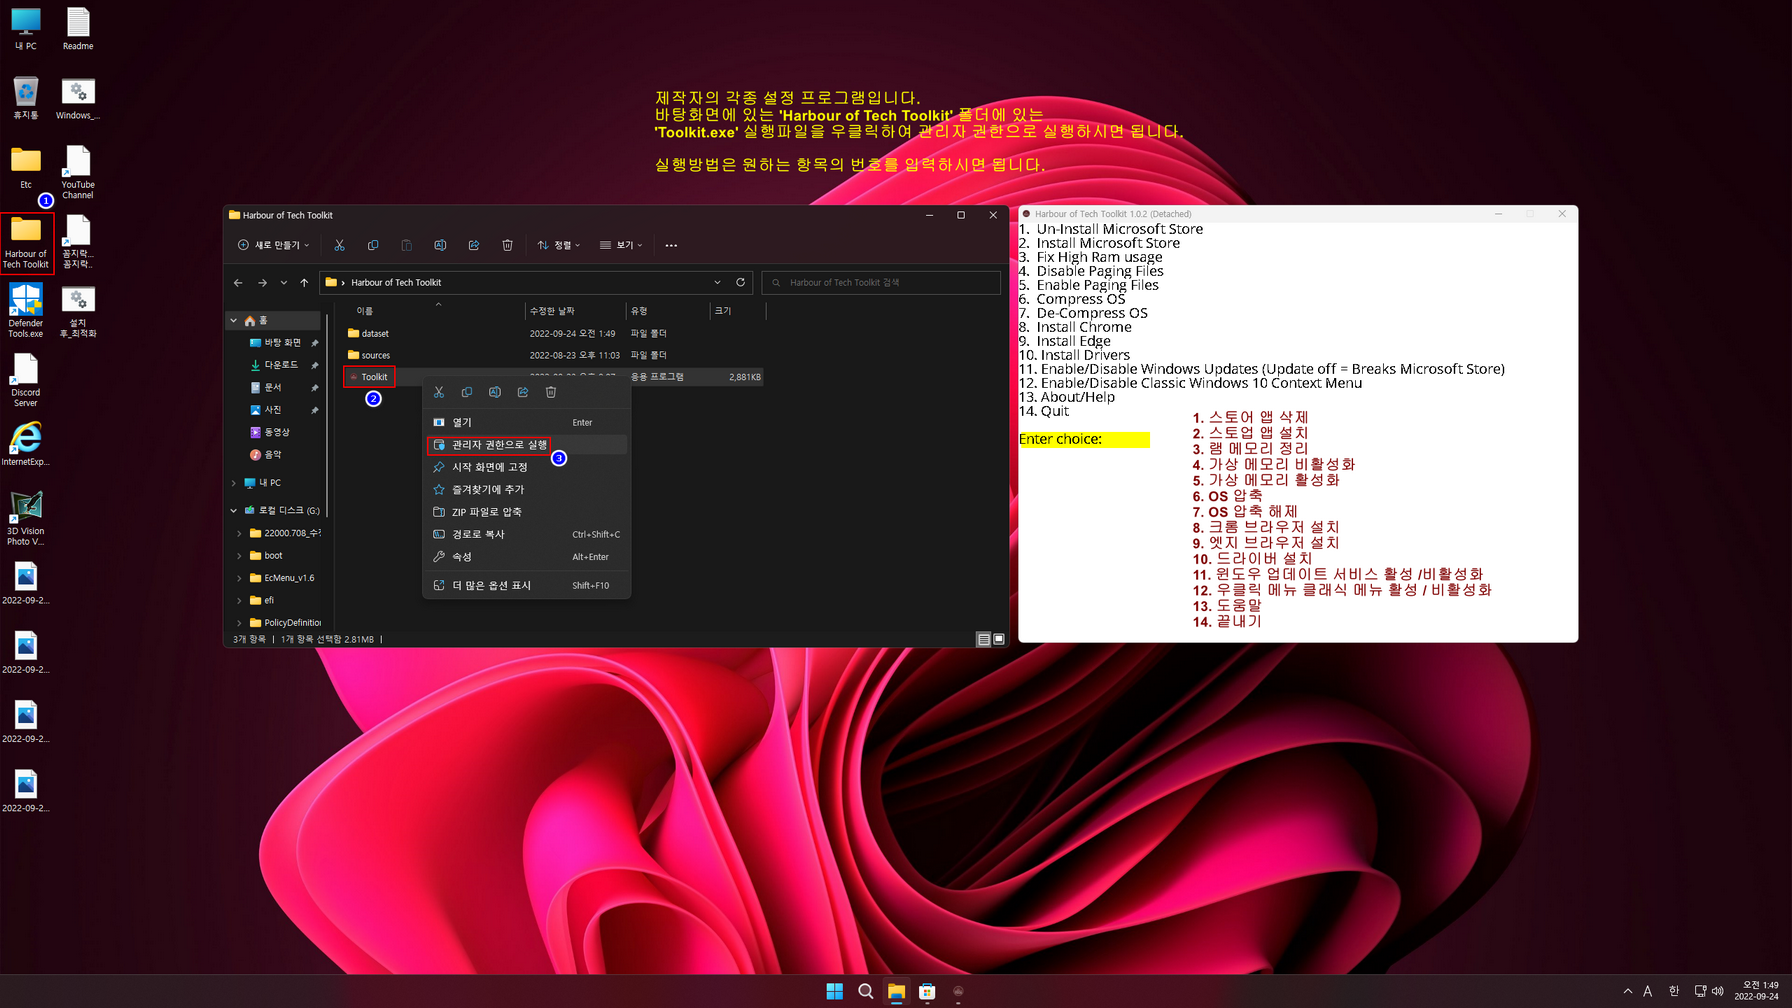Open taskbar Search magnifier
This screenshot has width=1792, height=1008.
click(866, 991)
